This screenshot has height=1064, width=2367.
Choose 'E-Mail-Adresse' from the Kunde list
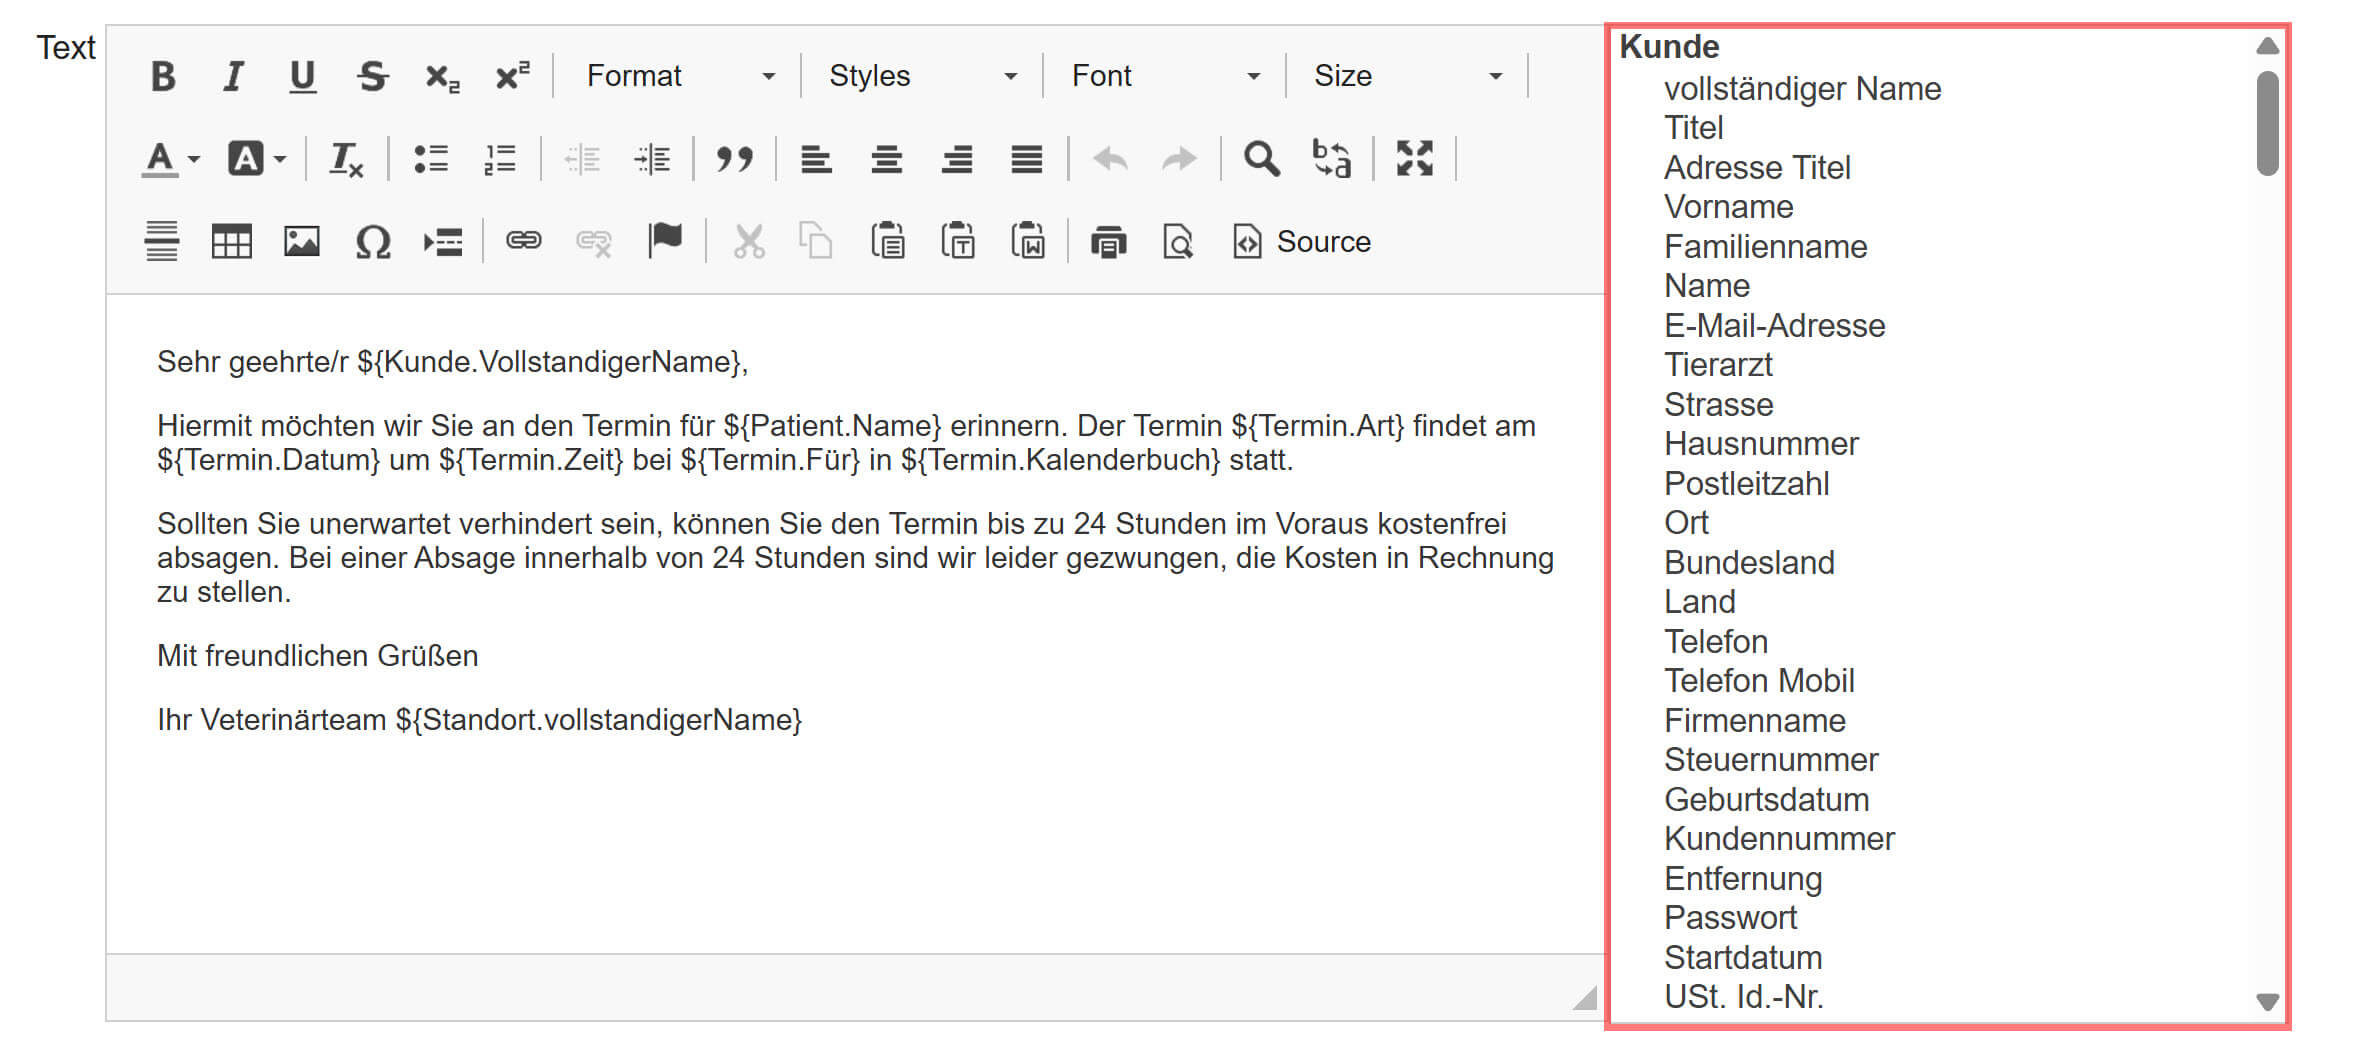point(1774,326)
